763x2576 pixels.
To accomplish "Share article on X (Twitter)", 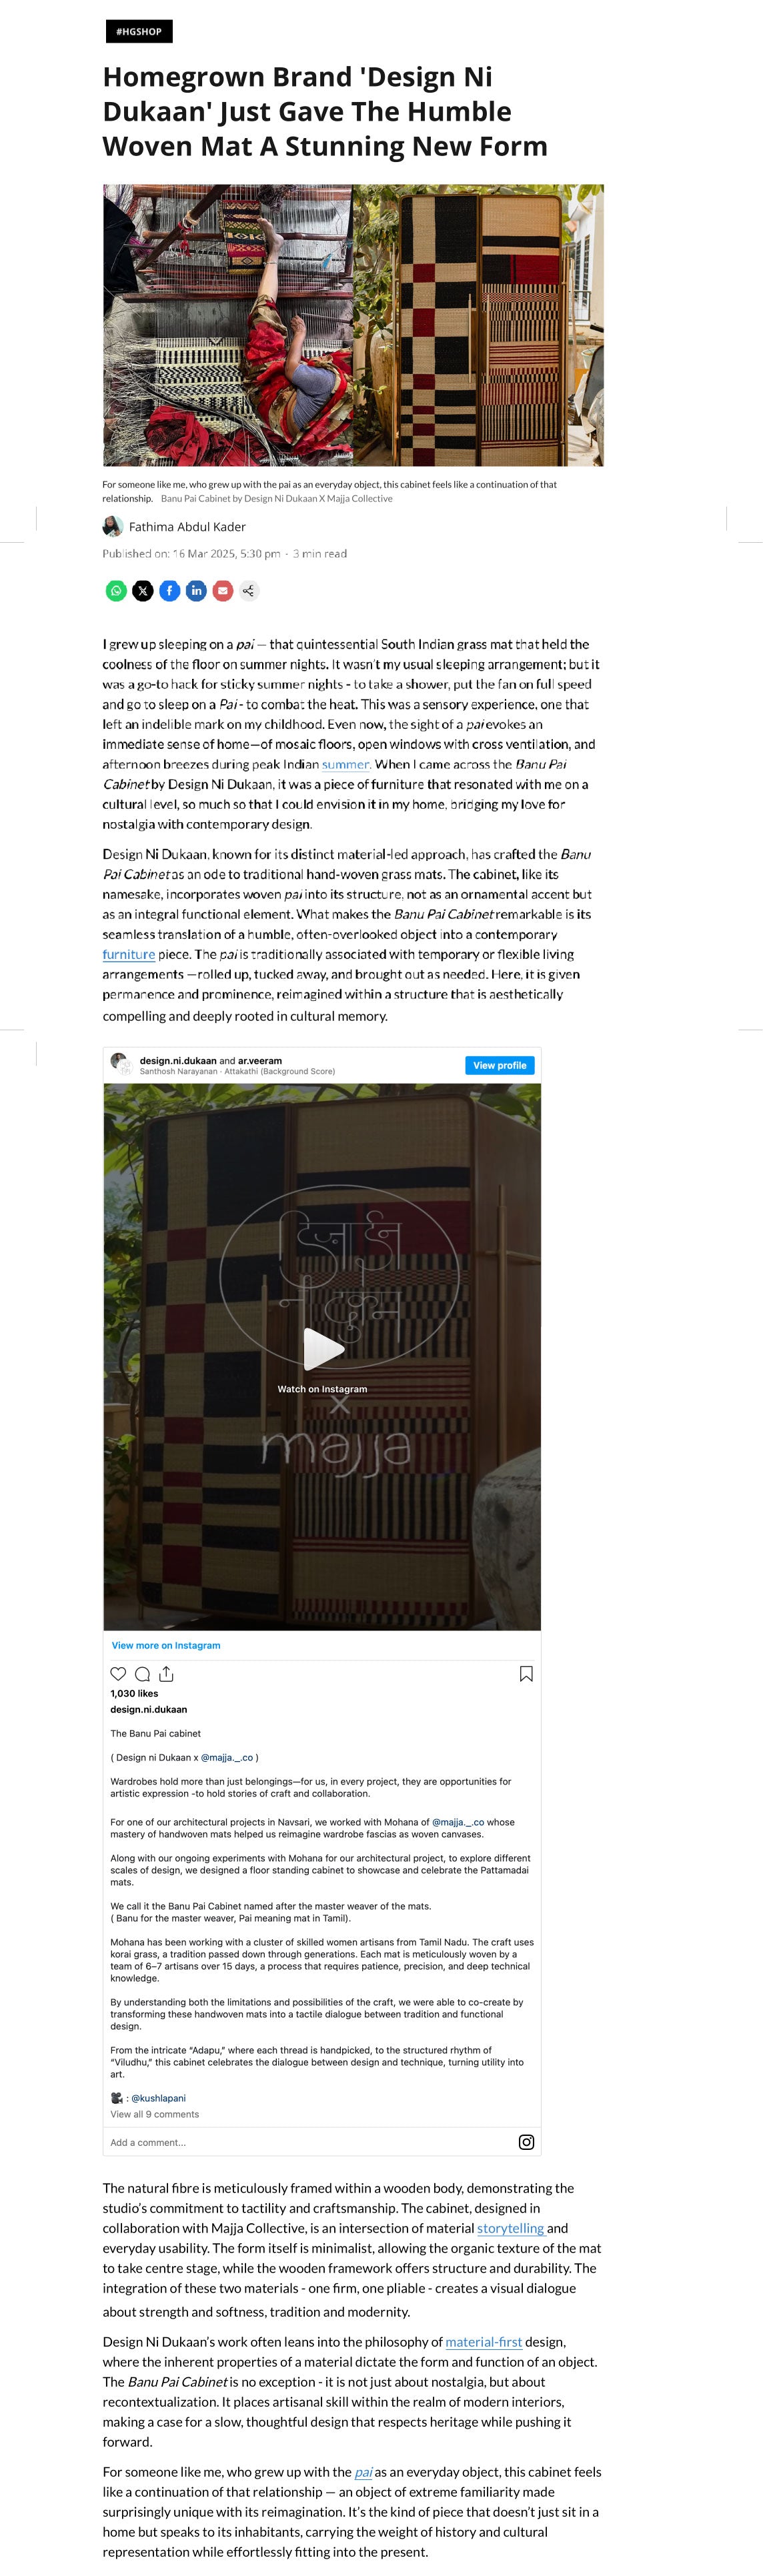I will pos(143,591).
